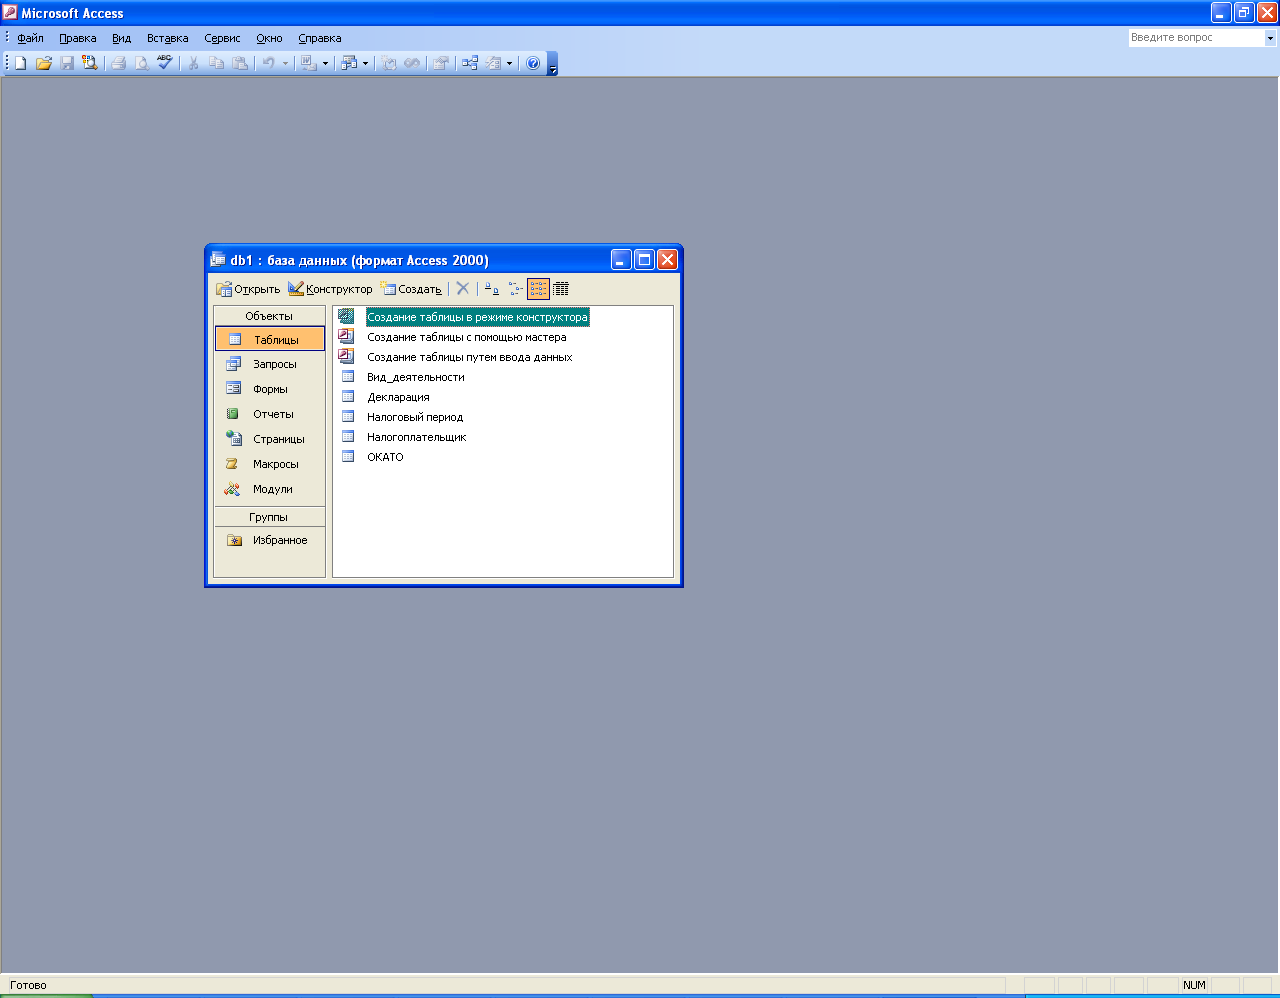Viewport: 1280px width, 998px height.
Task: Click the New Object icon
Action: 493,63
